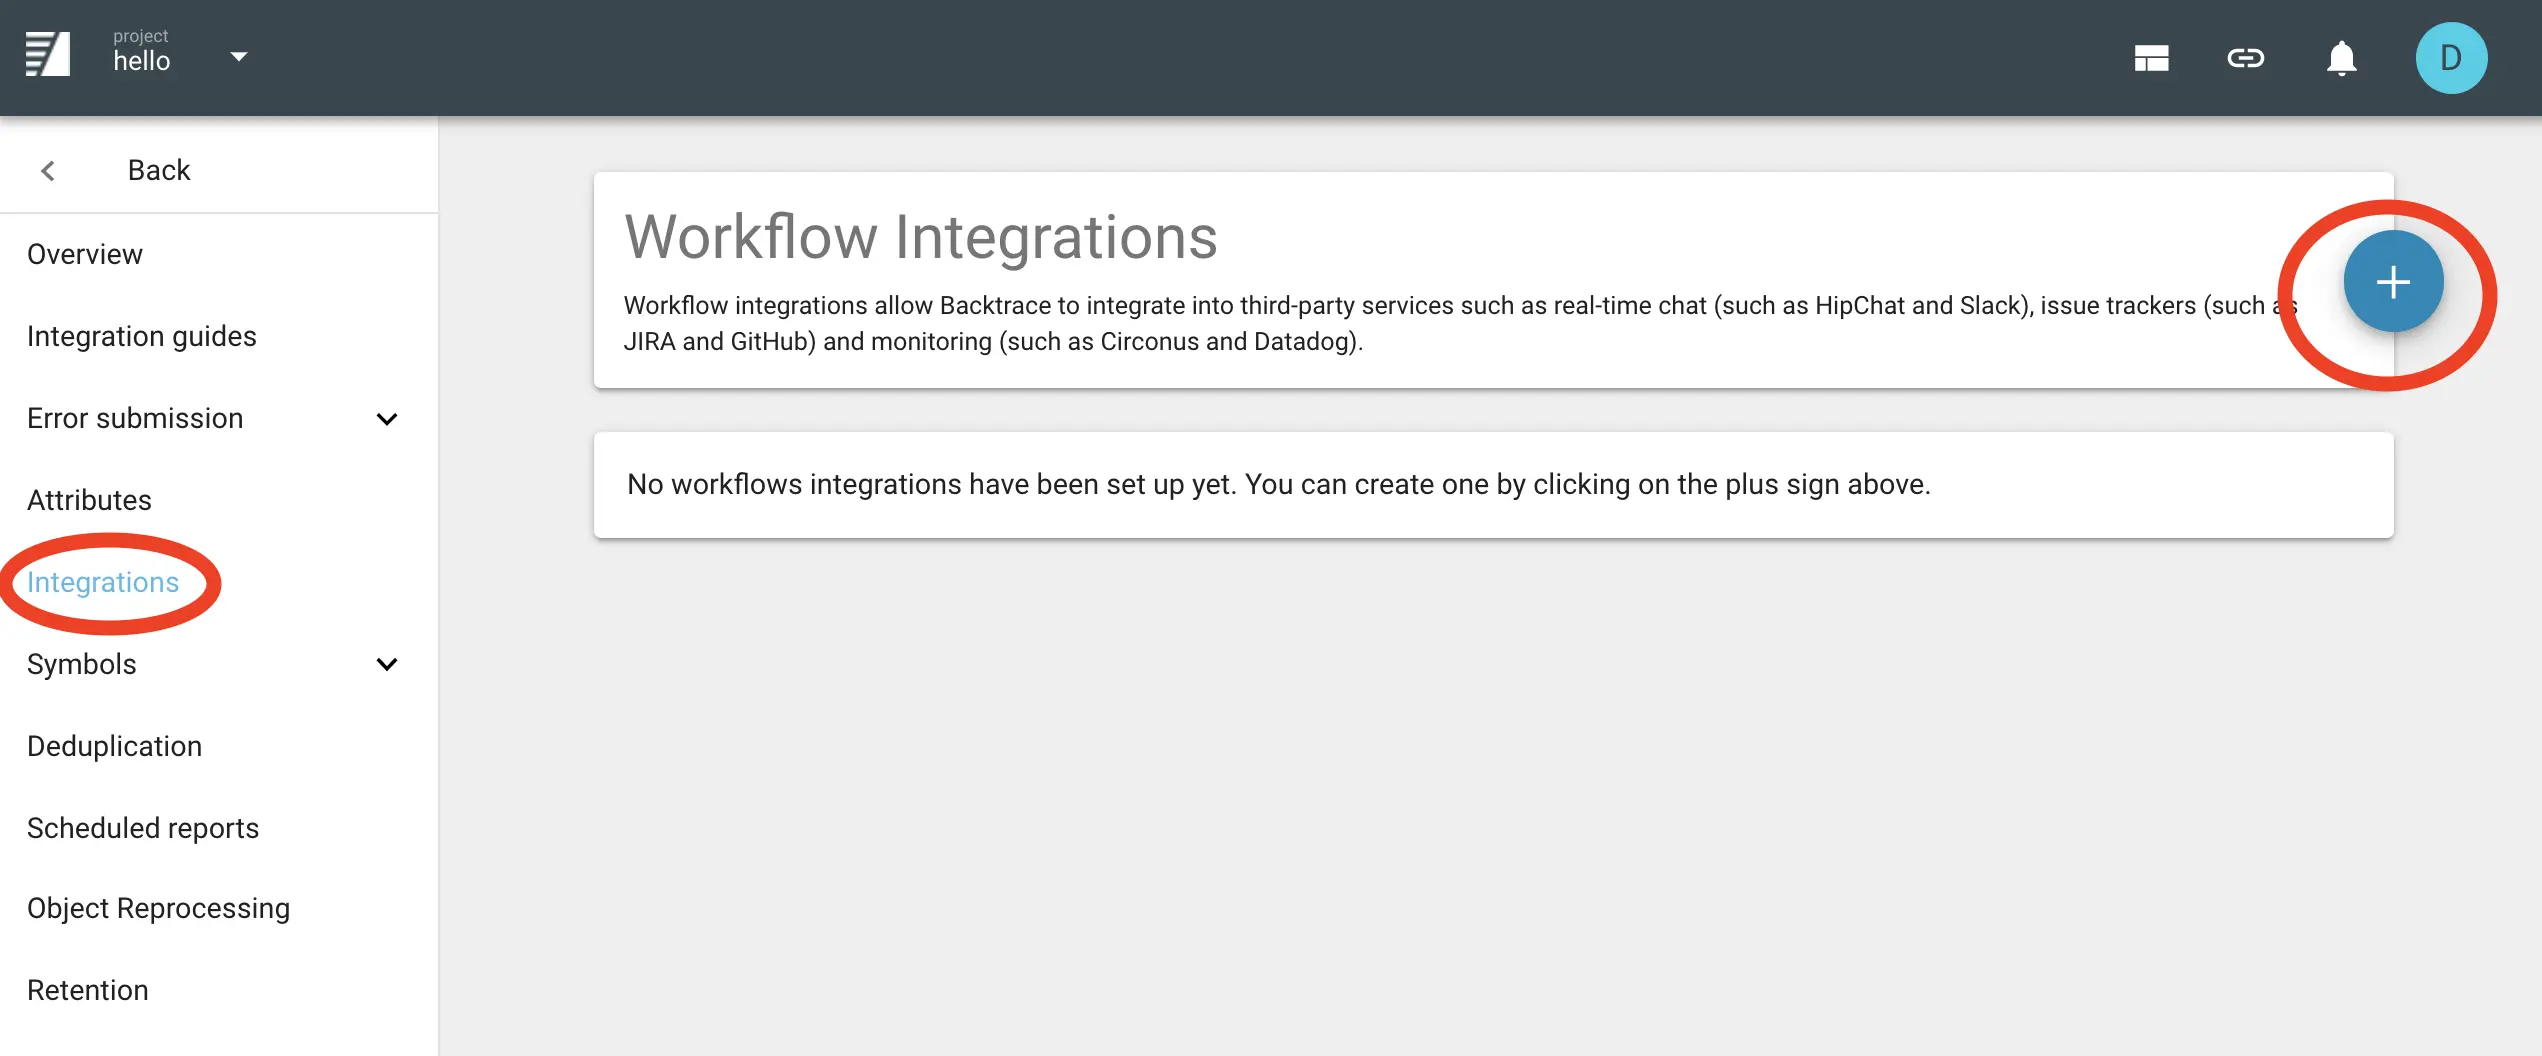
Task: Open the dashboard layout icon in header
Action: click(2151, 58)
